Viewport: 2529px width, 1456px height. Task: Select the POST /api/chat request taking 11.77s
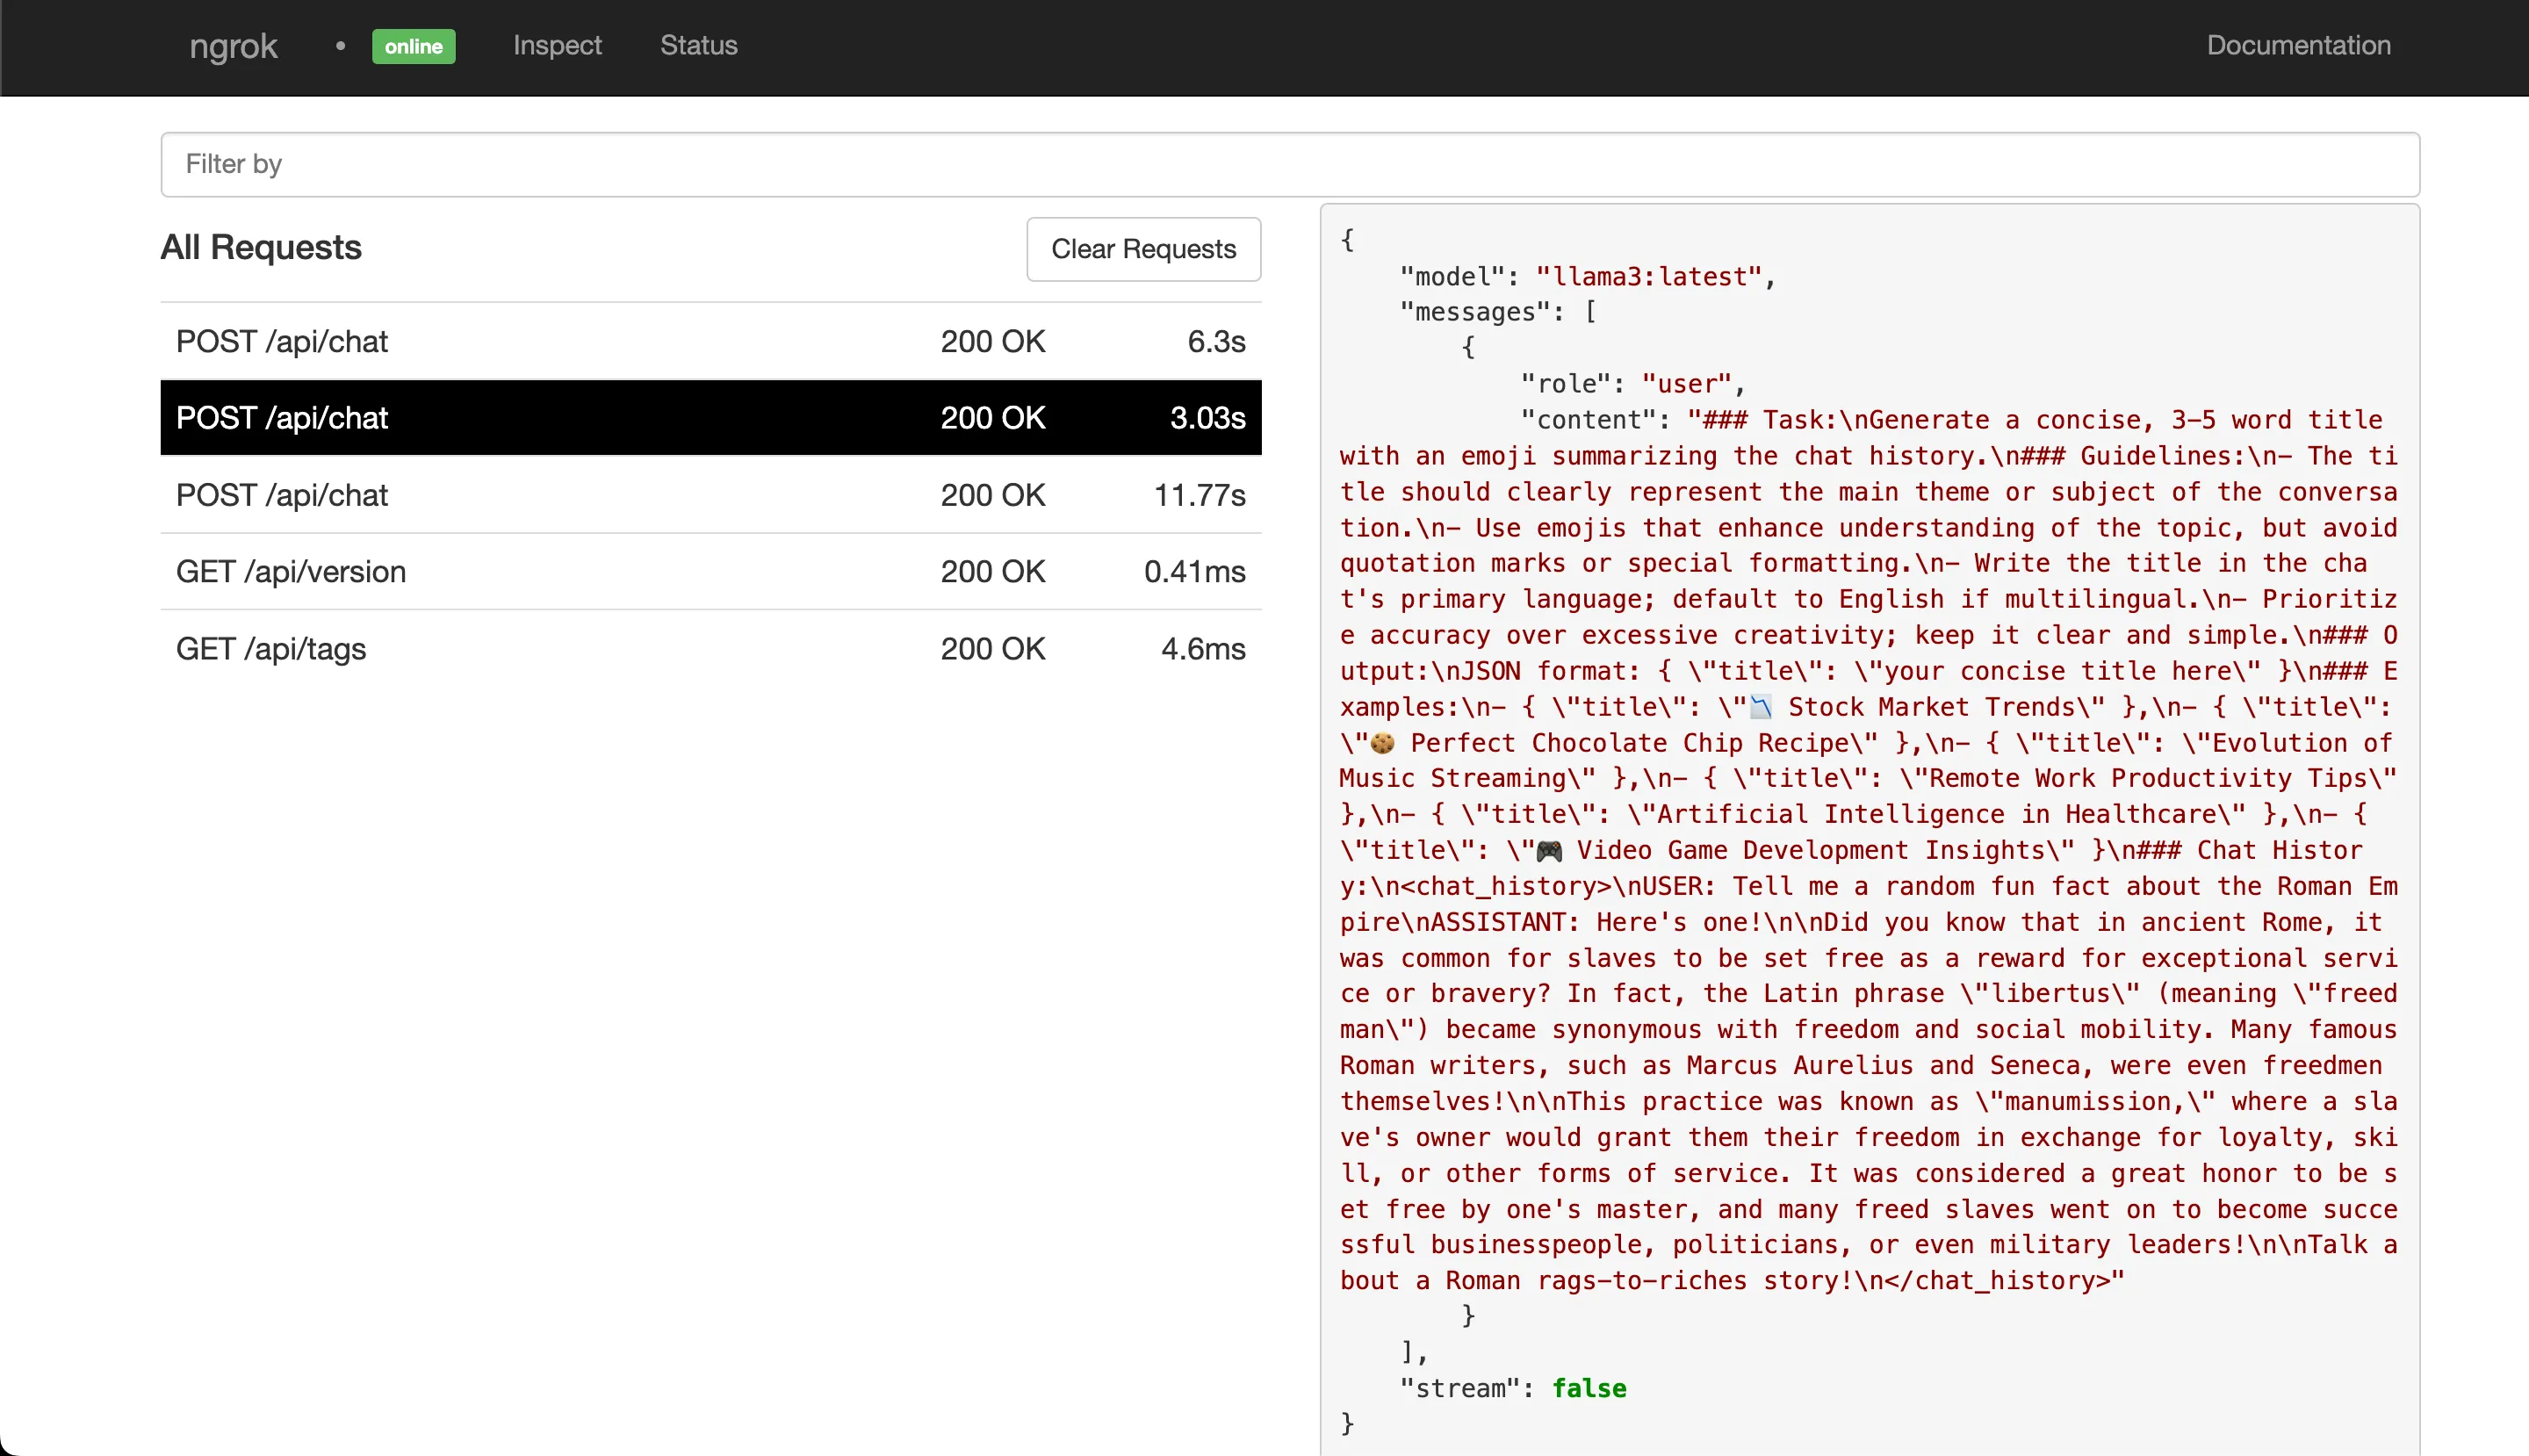[x=711, y=495]
